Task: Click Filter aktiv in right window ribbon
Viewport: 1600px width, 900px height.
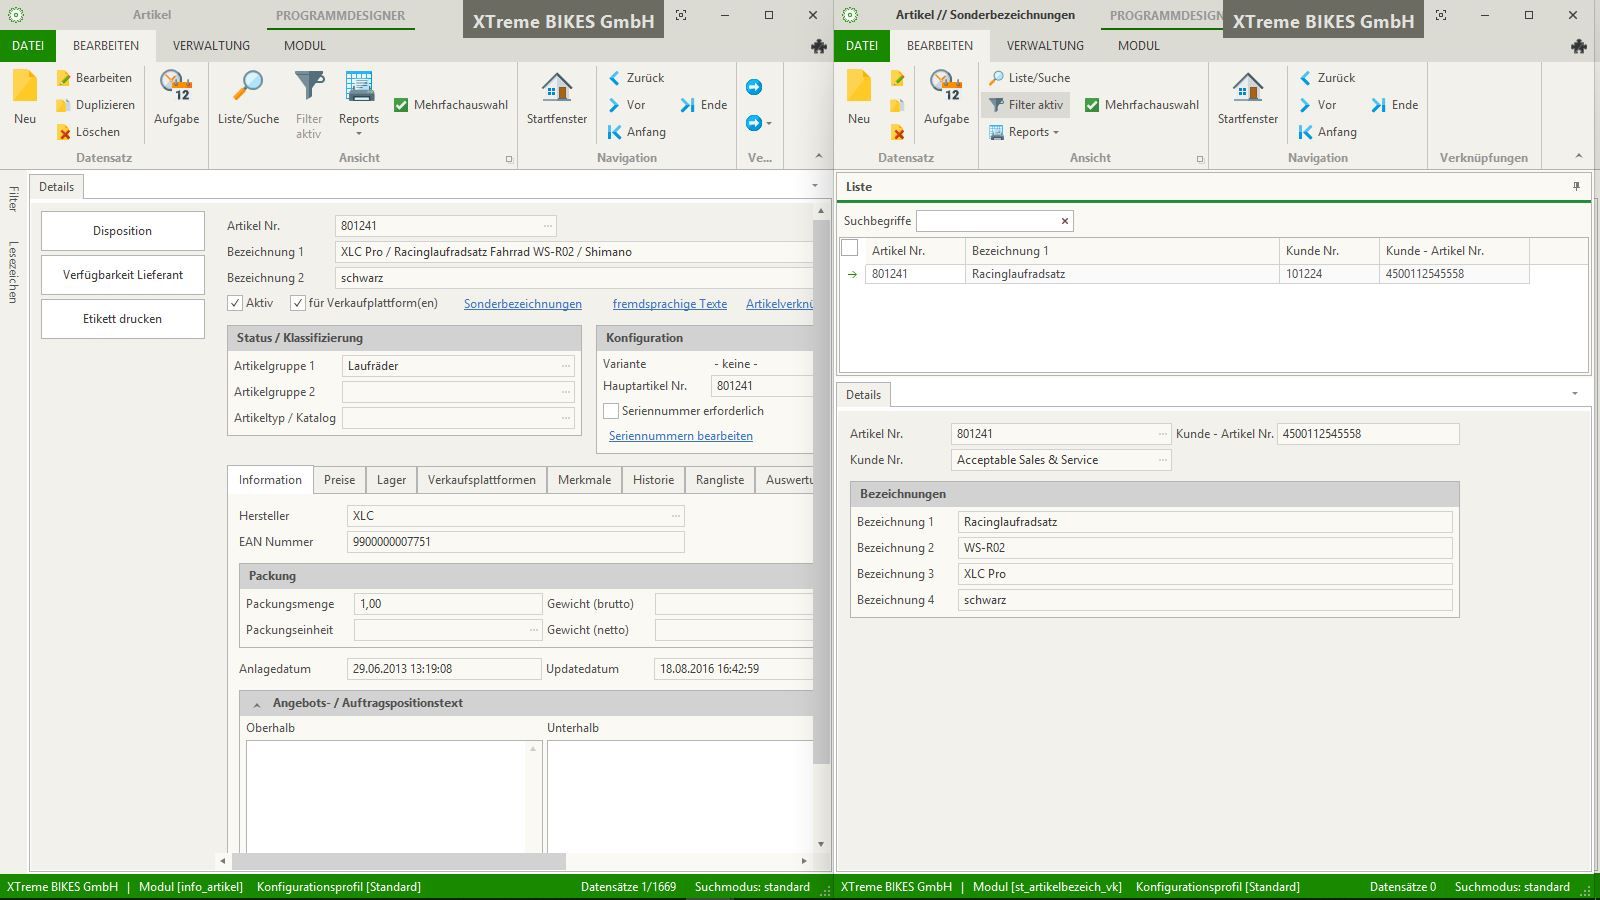Action: pos(1026,105)
